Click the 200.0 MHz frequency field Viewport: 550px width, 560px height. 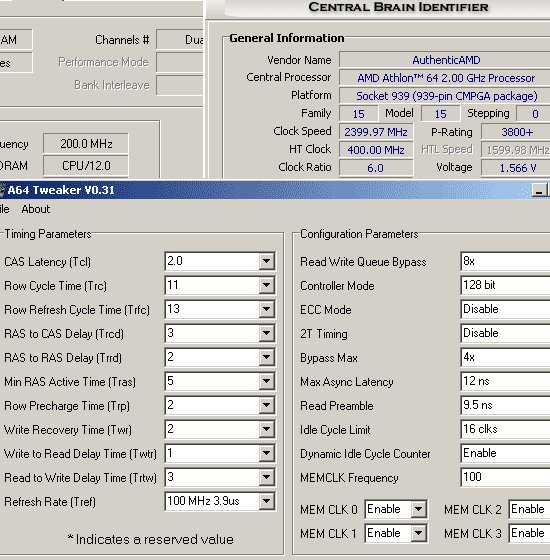pyautogui.click(x=86, y=144)
